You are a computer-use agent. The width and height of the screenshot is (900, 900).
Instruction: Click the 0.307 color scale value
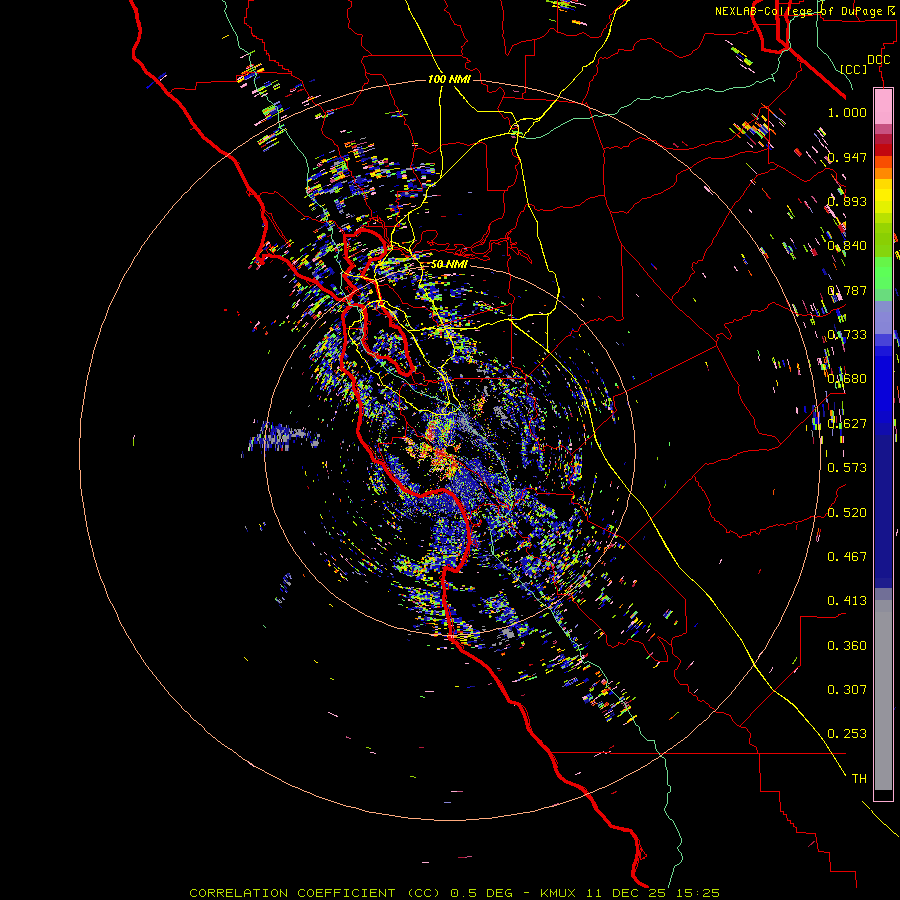tap(847, 690)
